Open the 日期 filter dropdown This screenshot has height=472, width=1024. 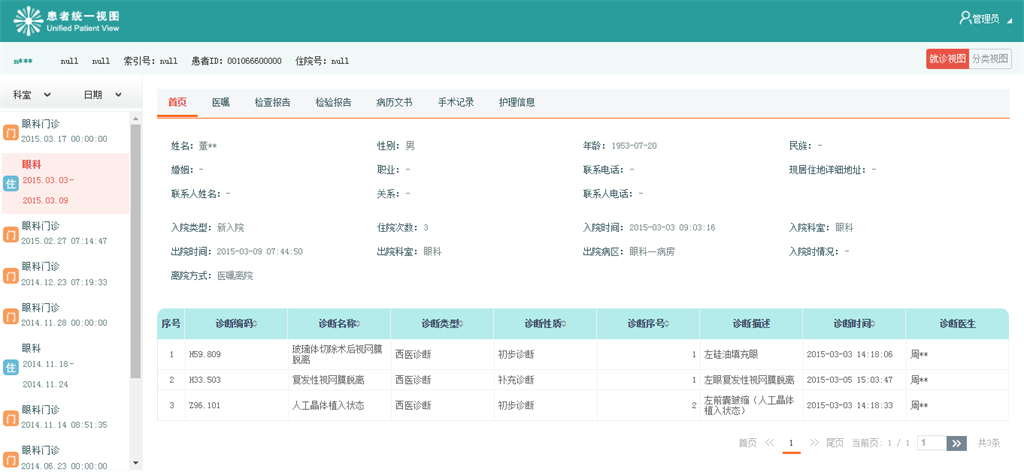pos(103,95)
